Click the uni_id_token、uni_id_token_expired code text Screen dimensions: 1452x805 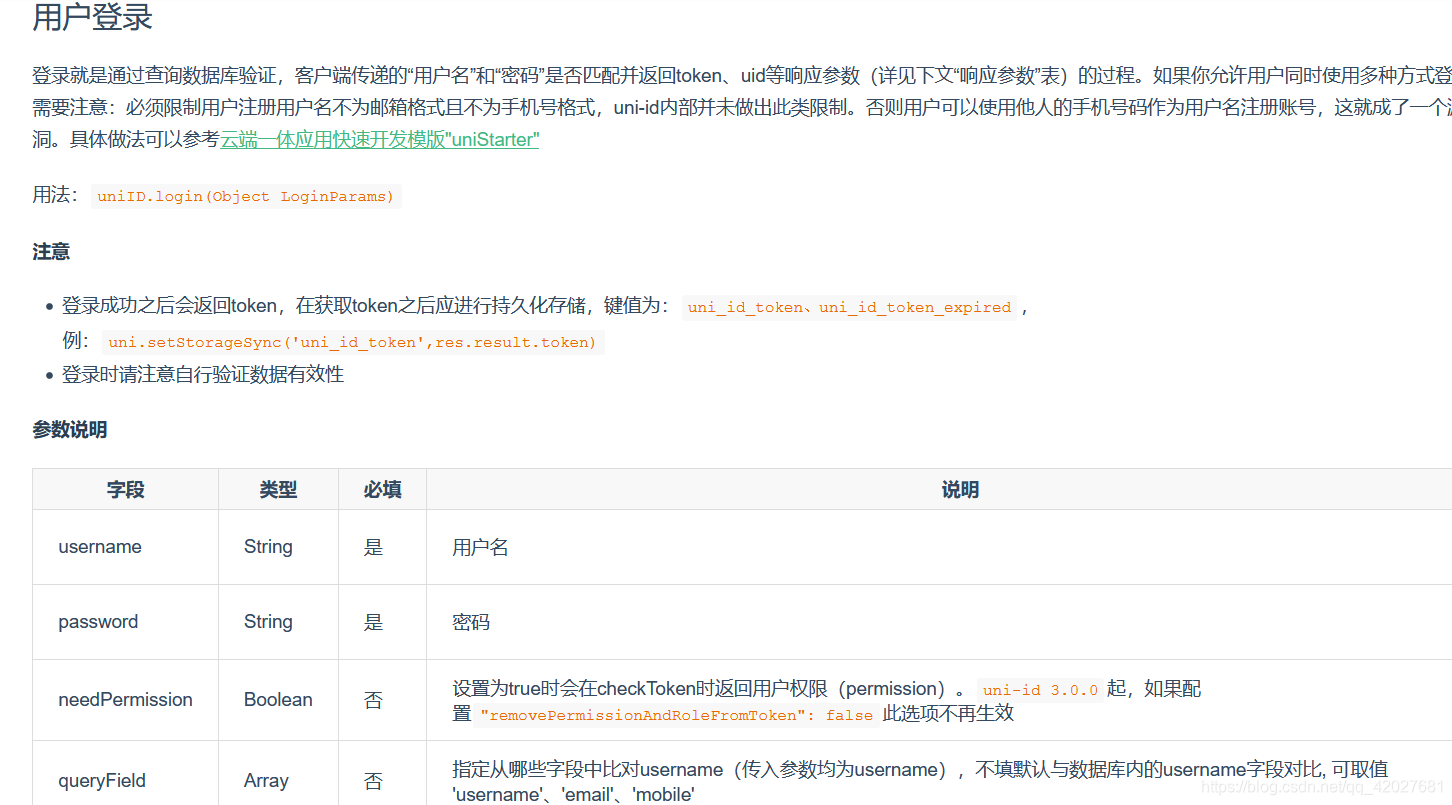(x=849, y=307)
